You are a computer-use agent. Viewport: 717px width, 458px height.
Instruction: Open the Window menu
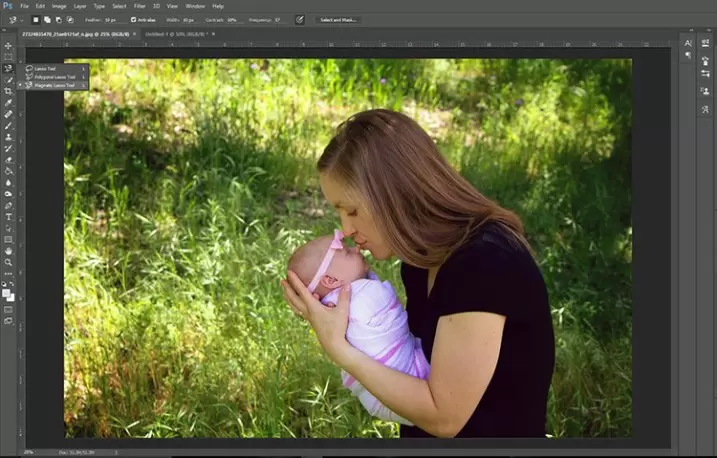pyautogui.click(x=195, y=6)
